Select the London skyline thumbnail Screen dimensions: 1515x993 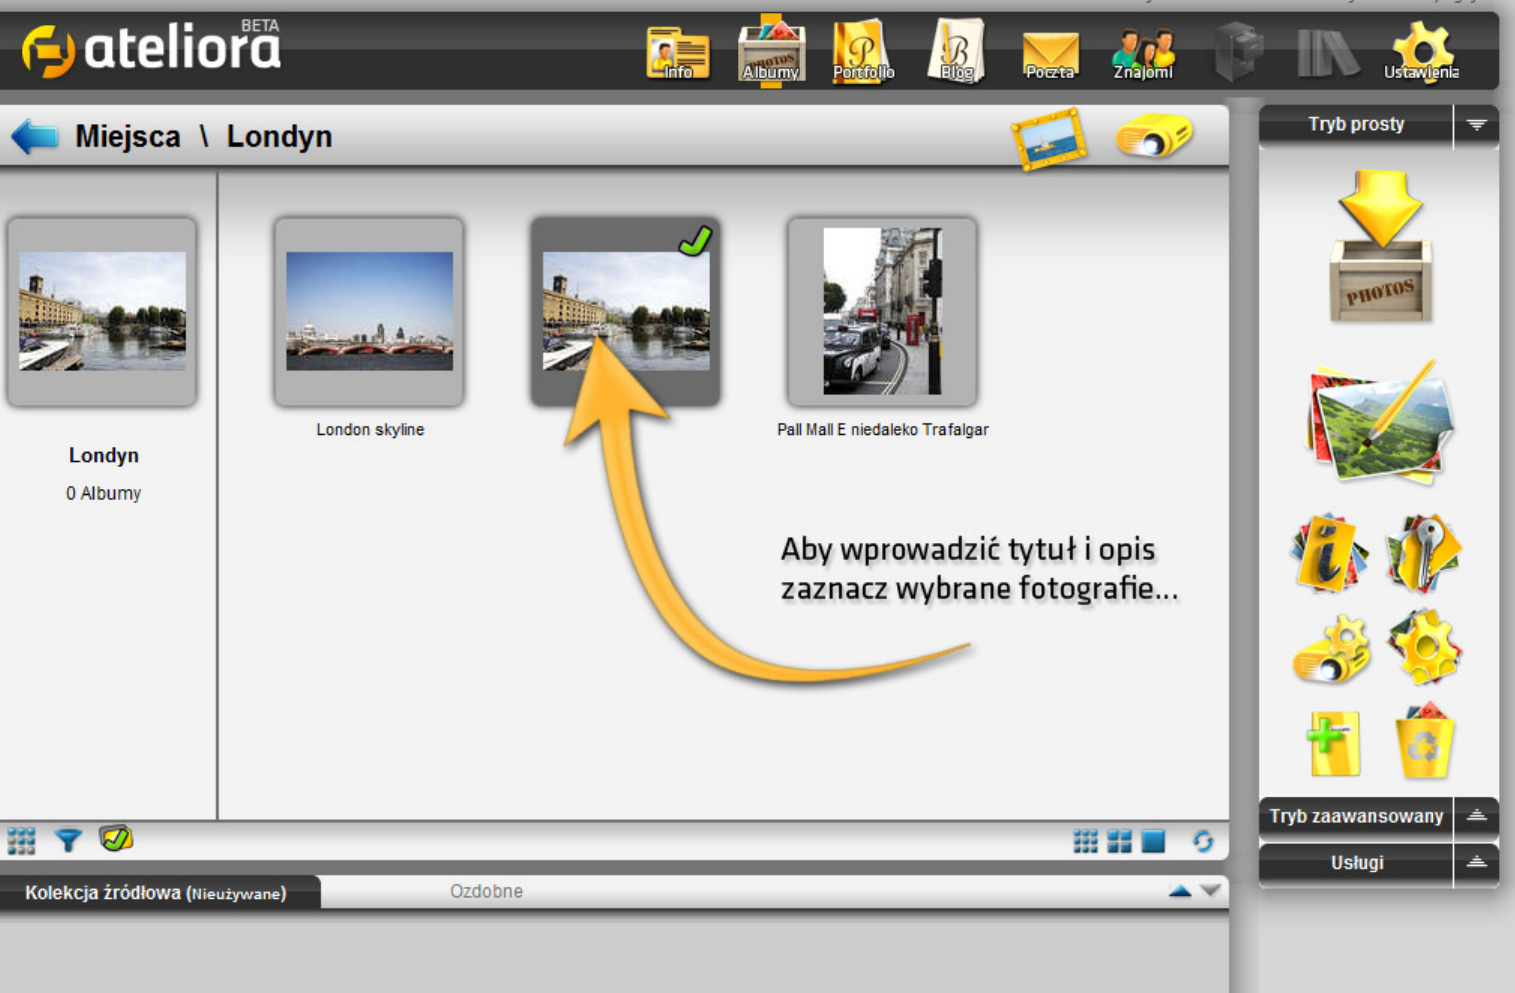coord(369,311)
